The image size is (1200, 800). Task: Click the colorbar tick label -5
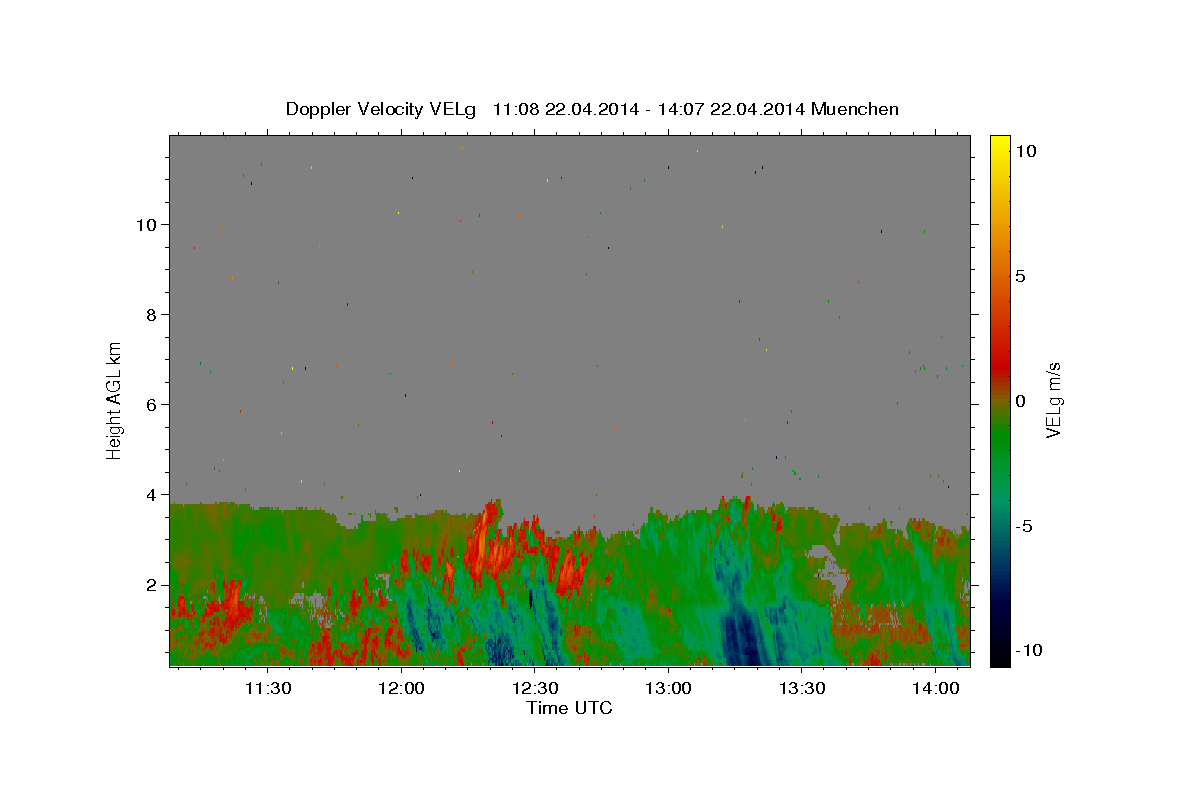1025,526
